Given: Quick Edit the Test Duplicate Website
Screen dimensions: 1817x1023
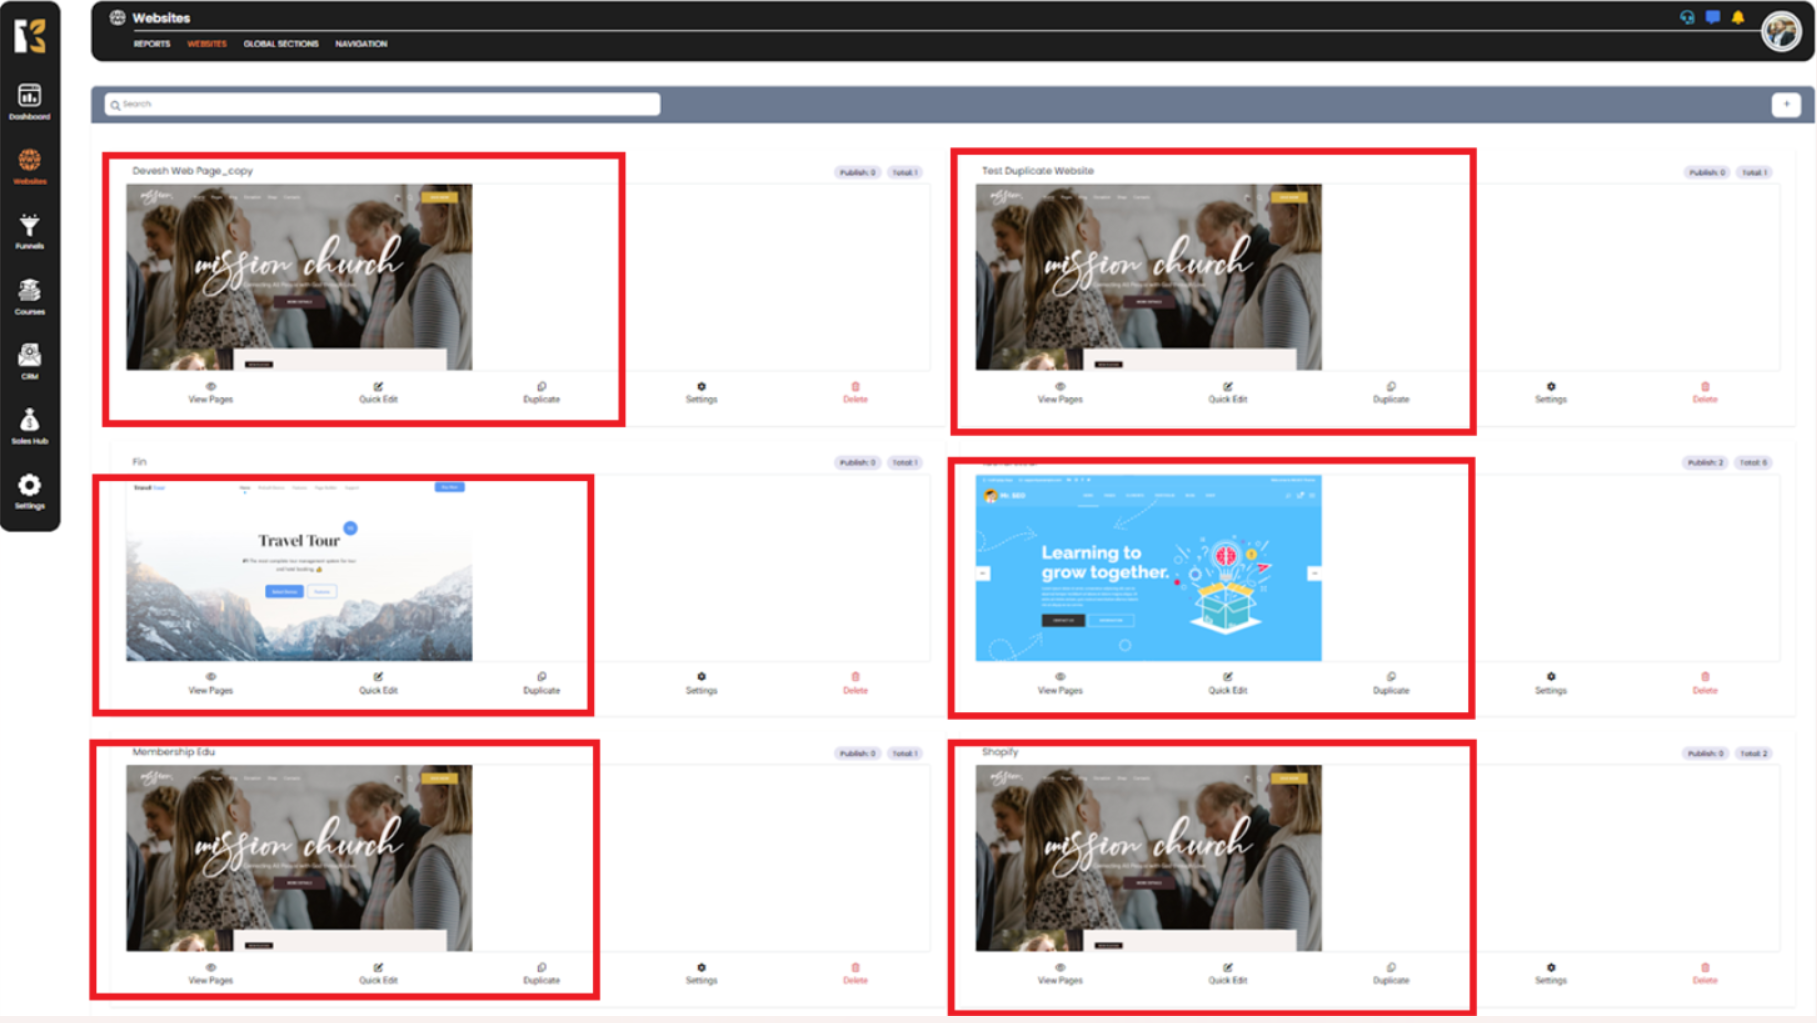Looking at the screenshot, I should [1227, 392].
